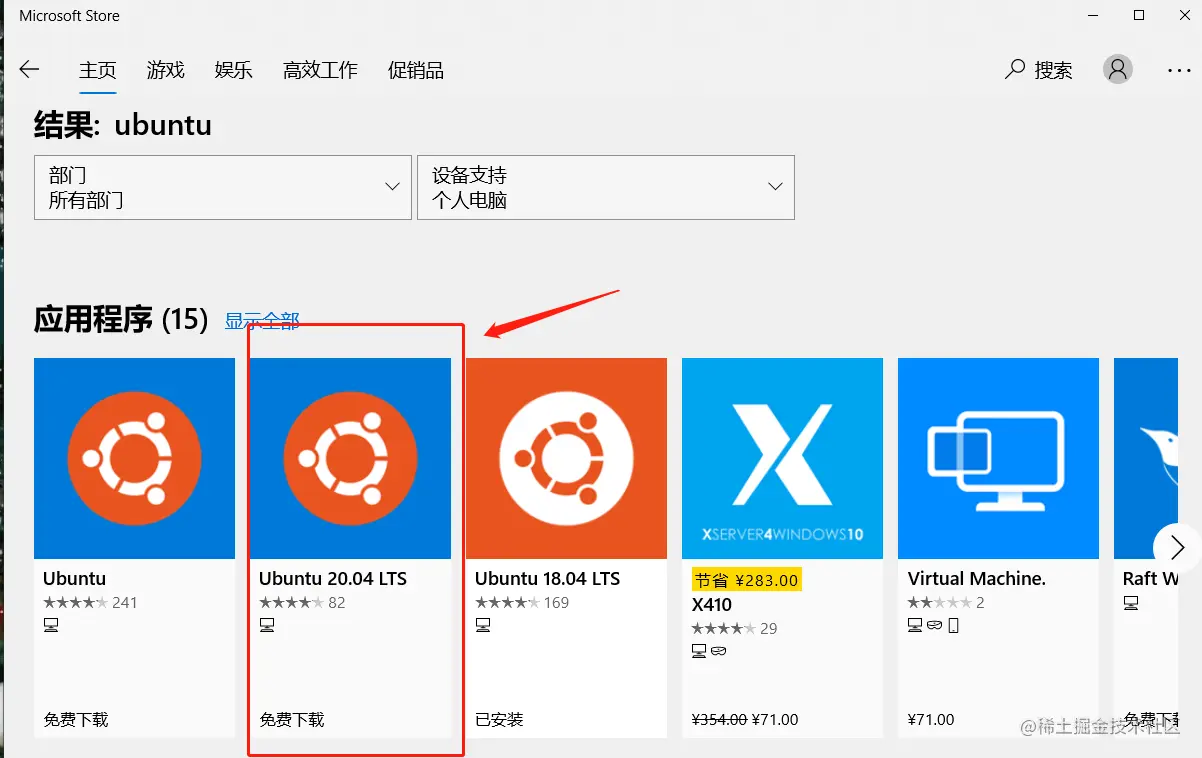This screenshot has height=758, width=1202.
Task: Open the search magnifier icon
Action: pyautogui.click(x=1015, y=69)
